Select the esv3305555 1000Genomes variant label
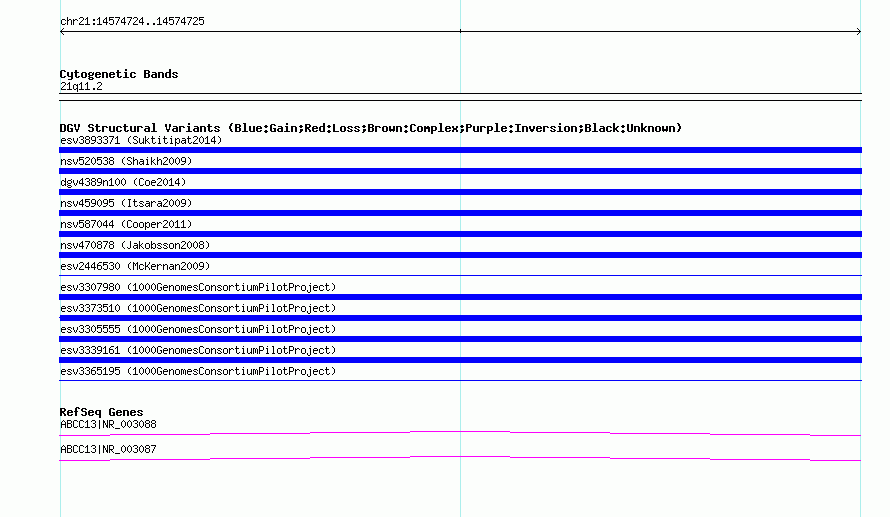This screenshot has width=890, height=517. [x=198, y=329]
